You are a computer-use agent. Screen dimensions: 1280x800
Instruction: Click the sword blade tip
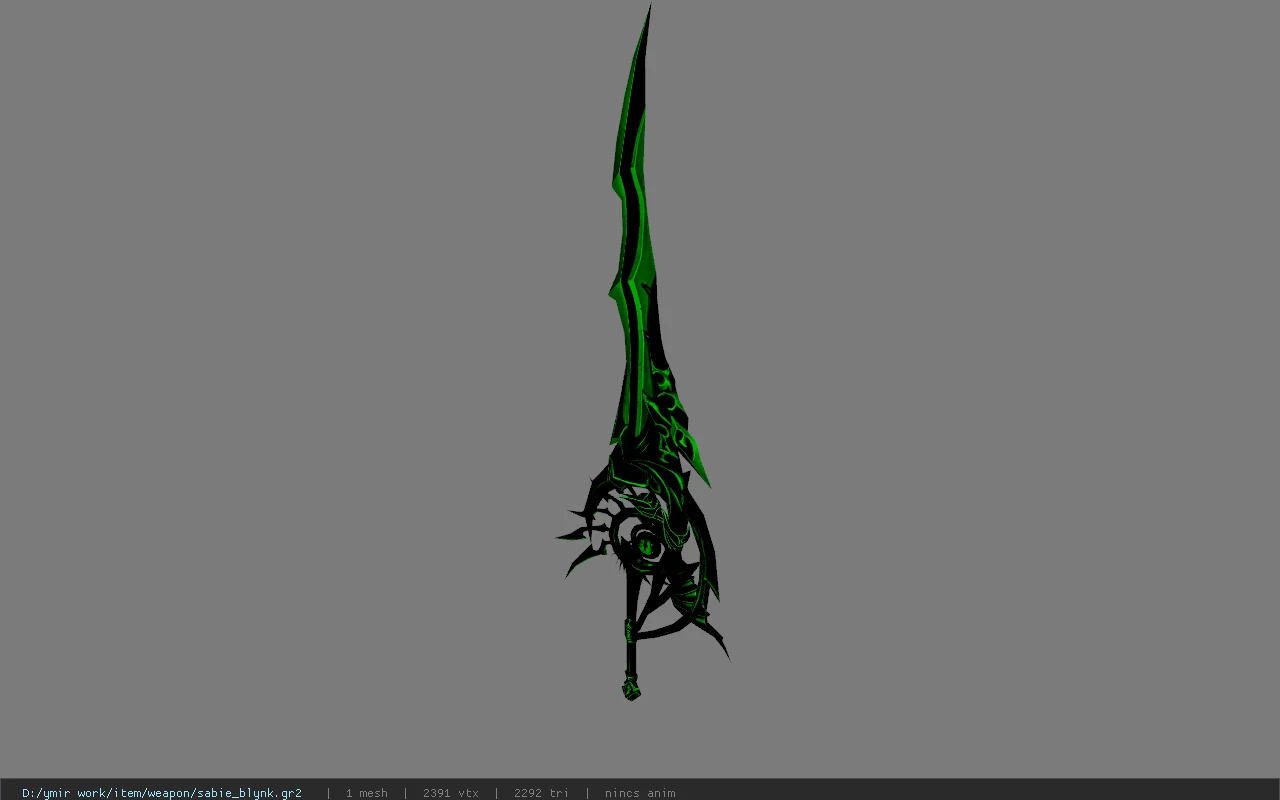coord(649,12)
